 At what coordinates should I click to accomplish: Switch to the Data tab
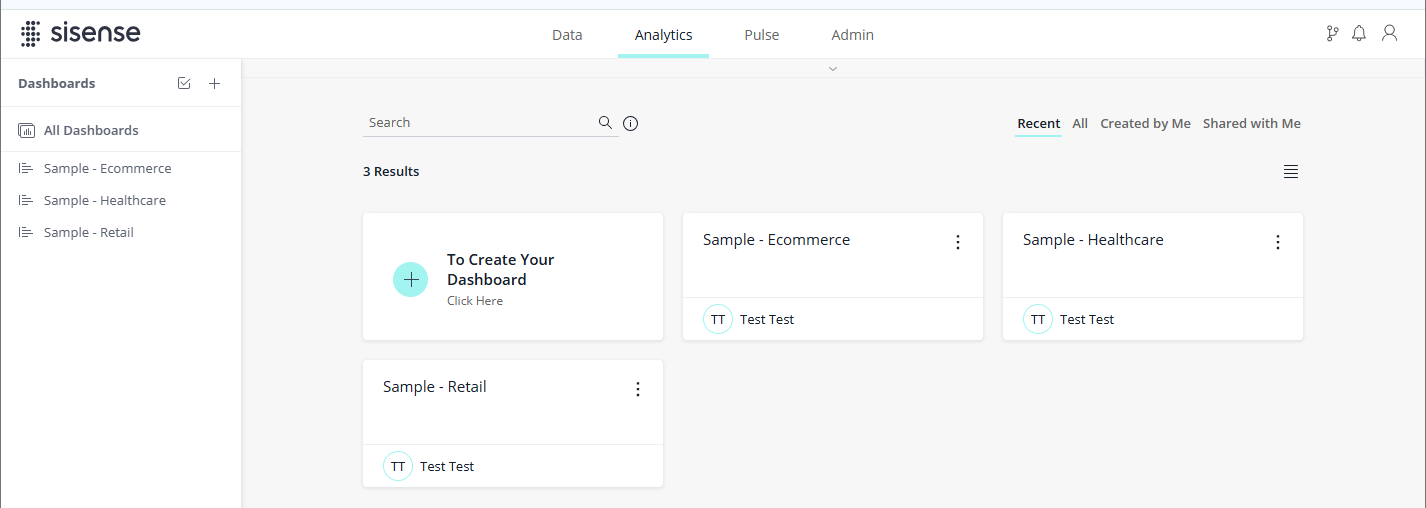[567, 35]
